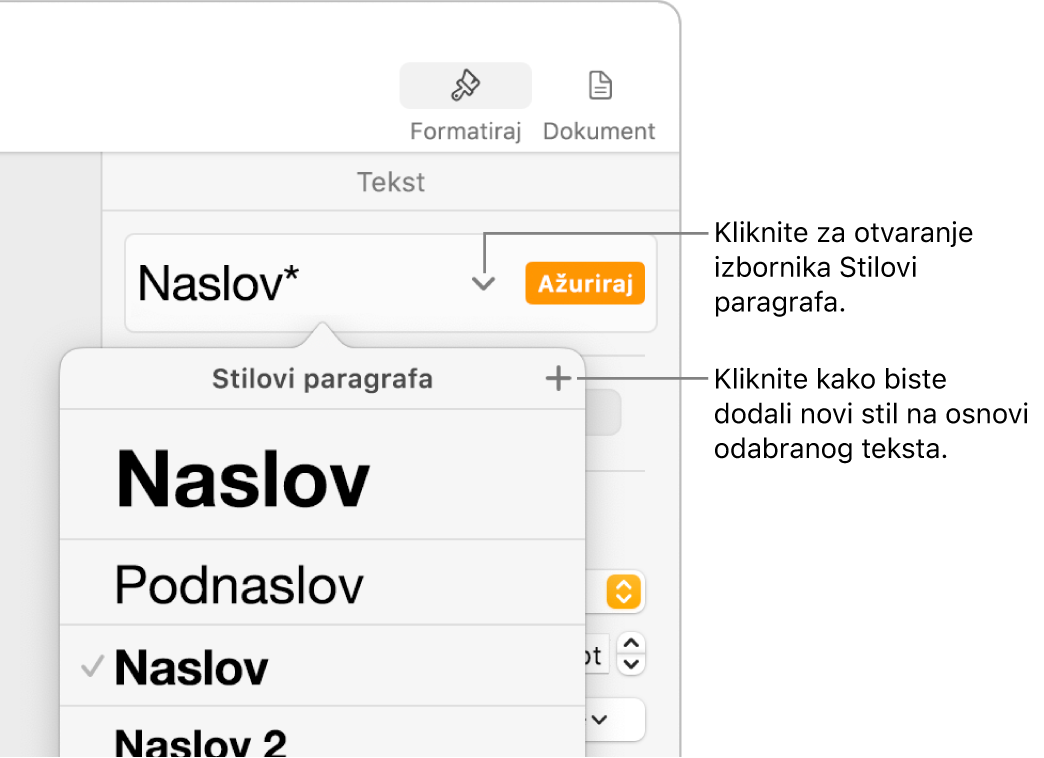
Task: Click the pt size input field
Action: coord(597,655)
